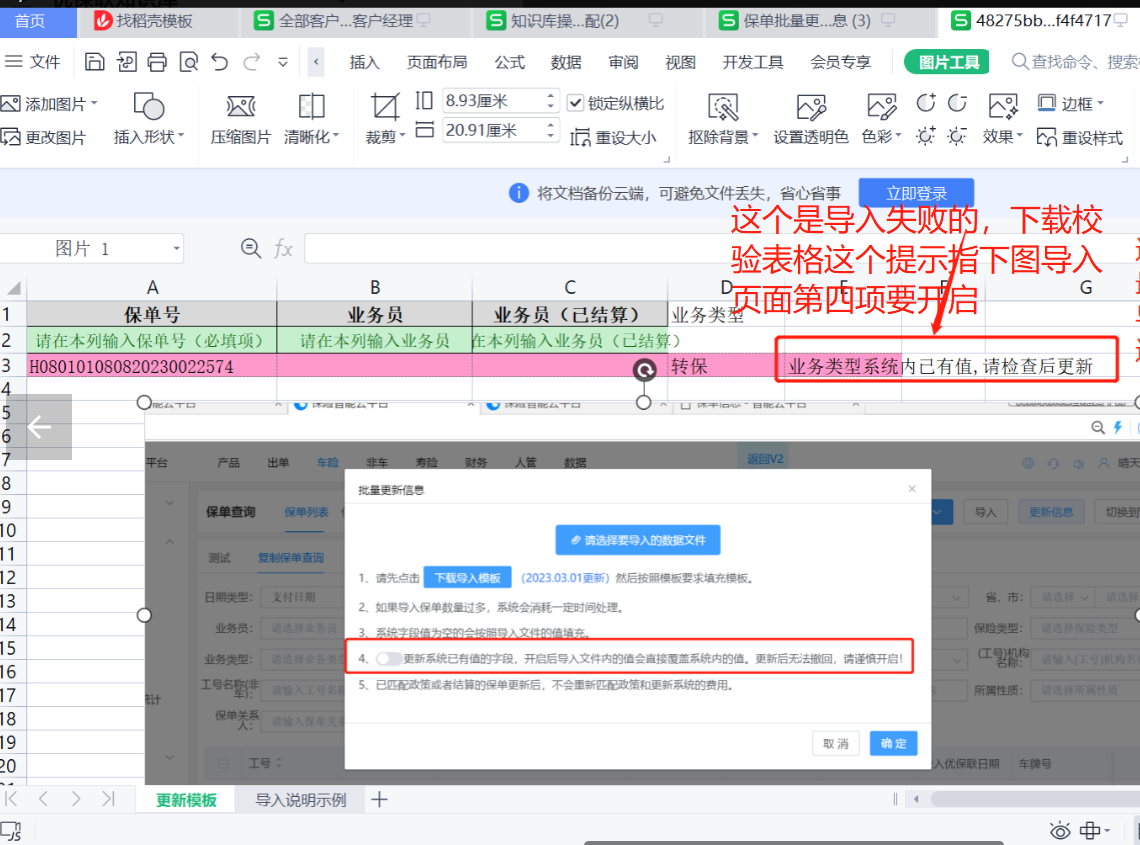This screenshot has width=1140, height=845.
Task: Click the info icon in backup banner
Action: 518,193
